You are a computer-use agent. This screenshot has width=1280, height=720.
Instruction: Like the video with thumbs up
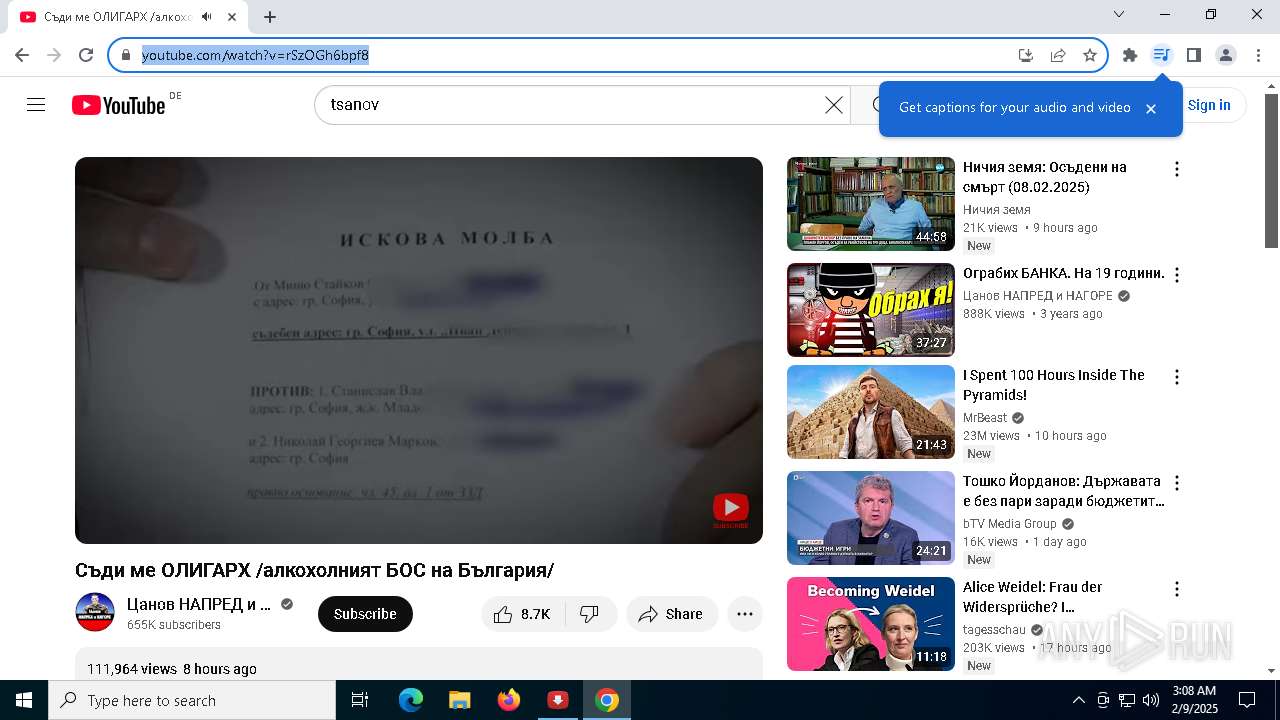click(524, 614)
